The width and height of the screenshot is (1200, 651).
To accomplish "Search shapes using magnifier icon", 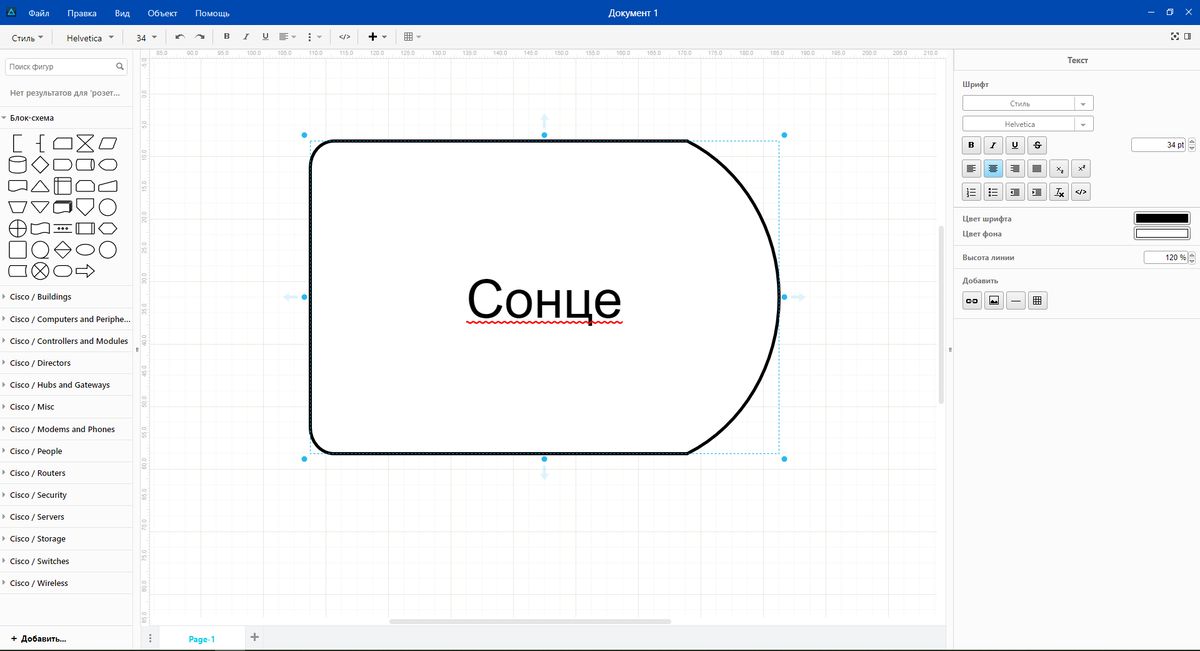I will pos(120,67).
